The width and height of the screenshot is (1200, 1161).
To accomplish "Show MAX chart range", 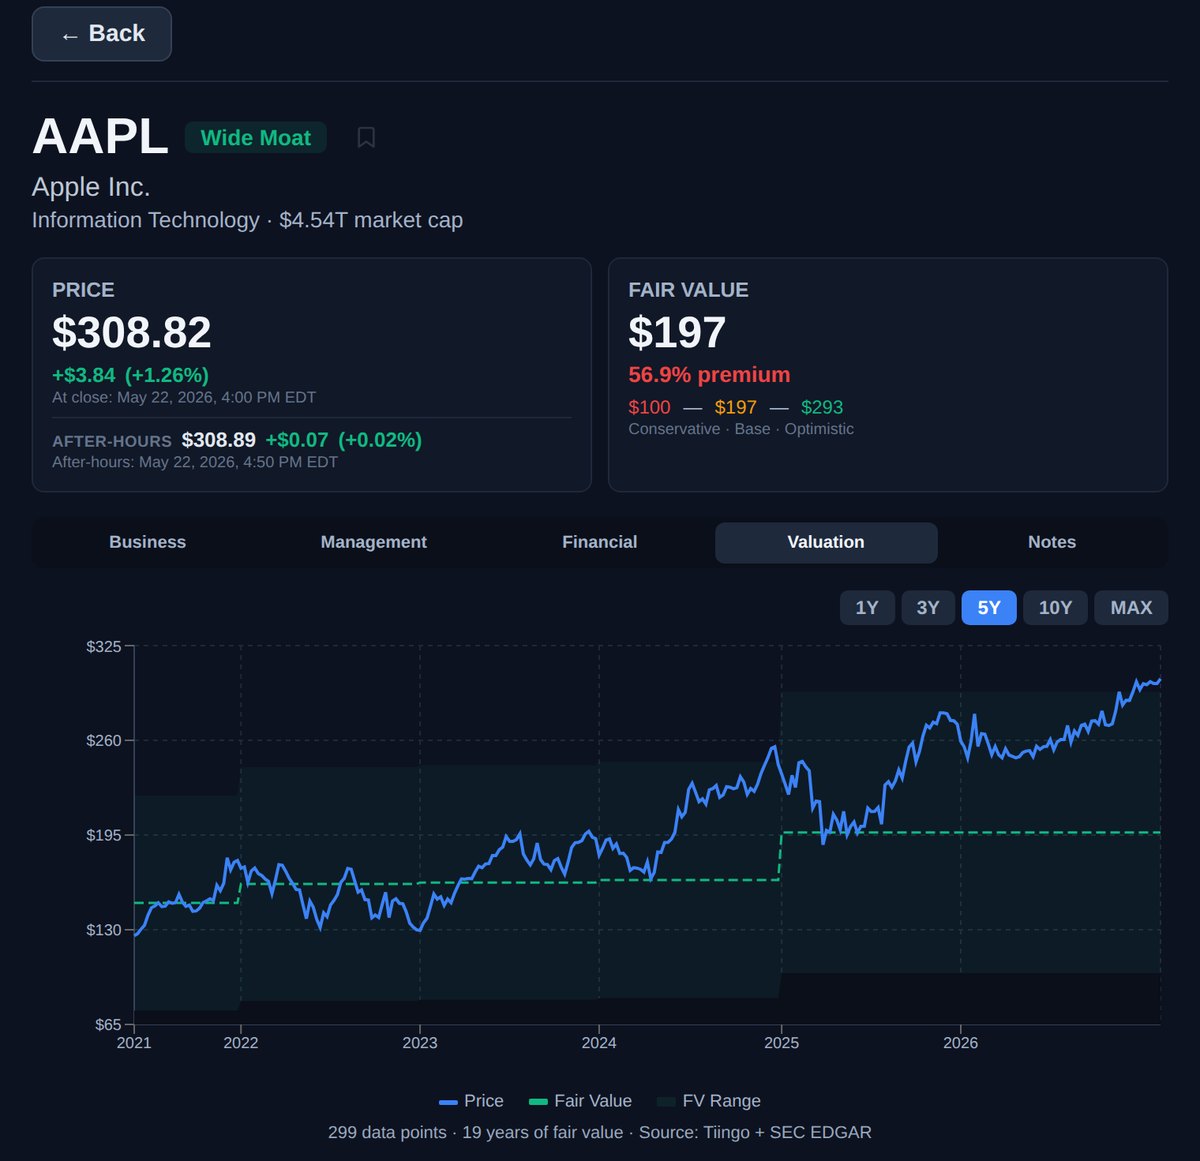I will click(x=1131, y=608).
